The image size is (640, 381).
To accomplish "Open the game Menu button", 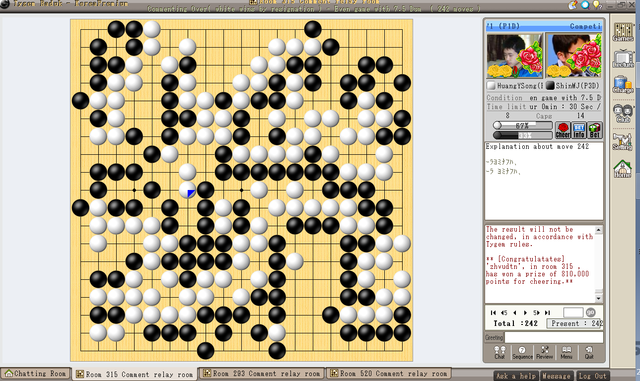I will [x=566, y=352].
